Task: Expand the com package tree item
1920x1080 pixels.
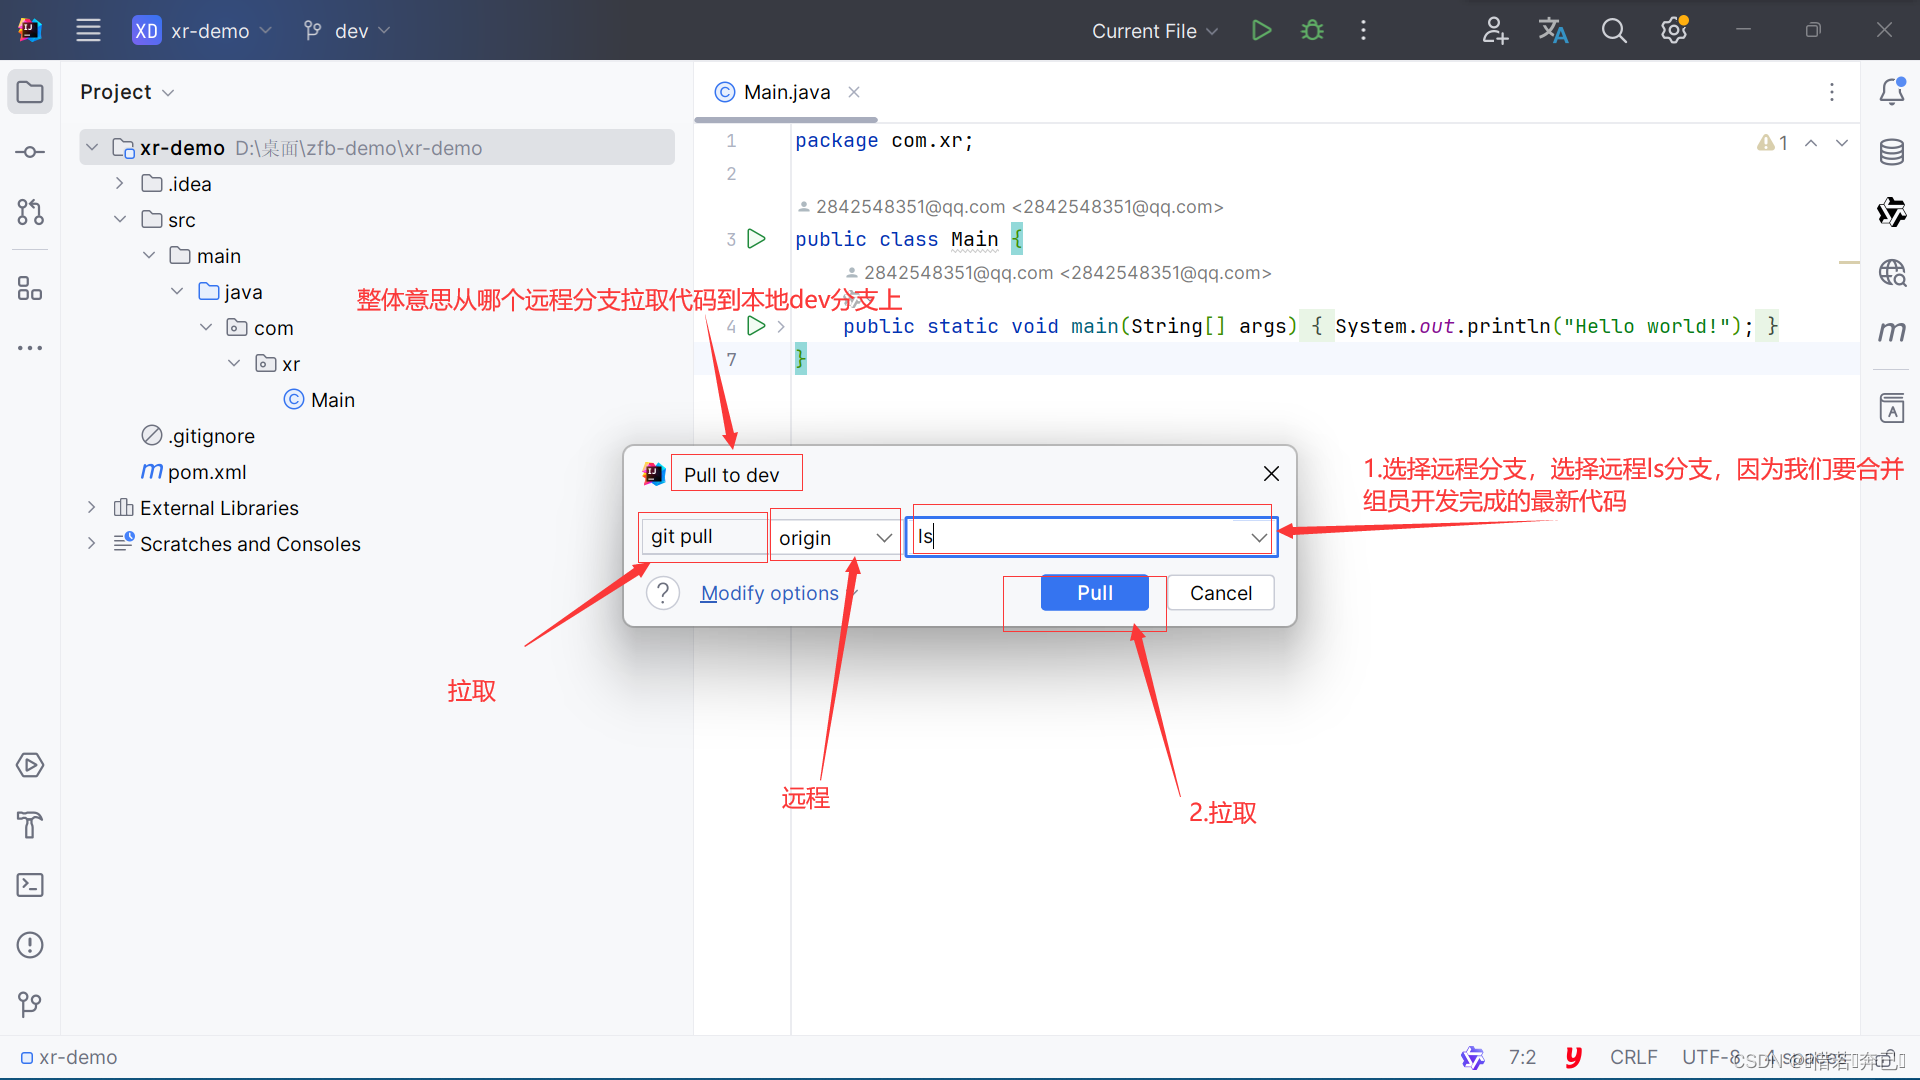Action: pos(202,327)
